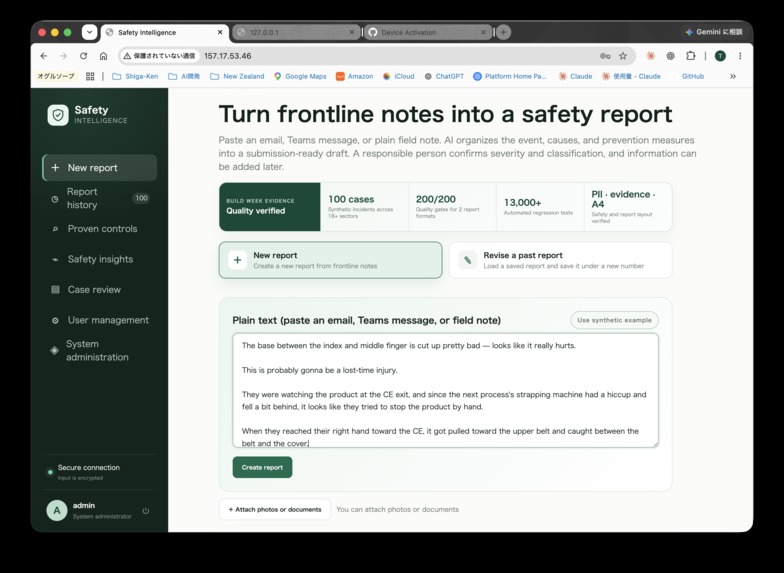The width and height of the screenshot is (784, 573).
Task: Click the pencil icon in Revise a past report card
Action: click(x=468, y=260)
